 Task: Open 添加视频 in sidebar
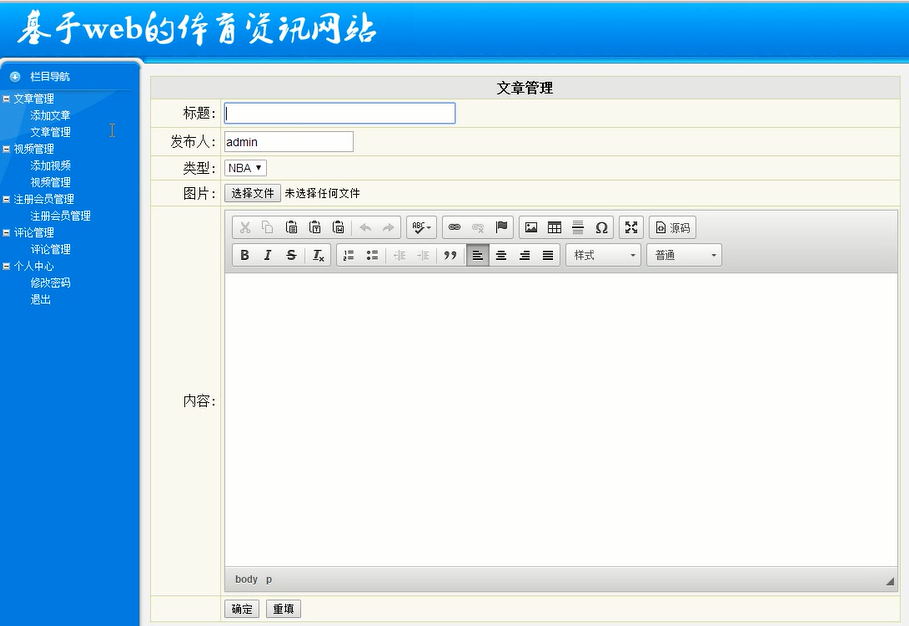50,166
